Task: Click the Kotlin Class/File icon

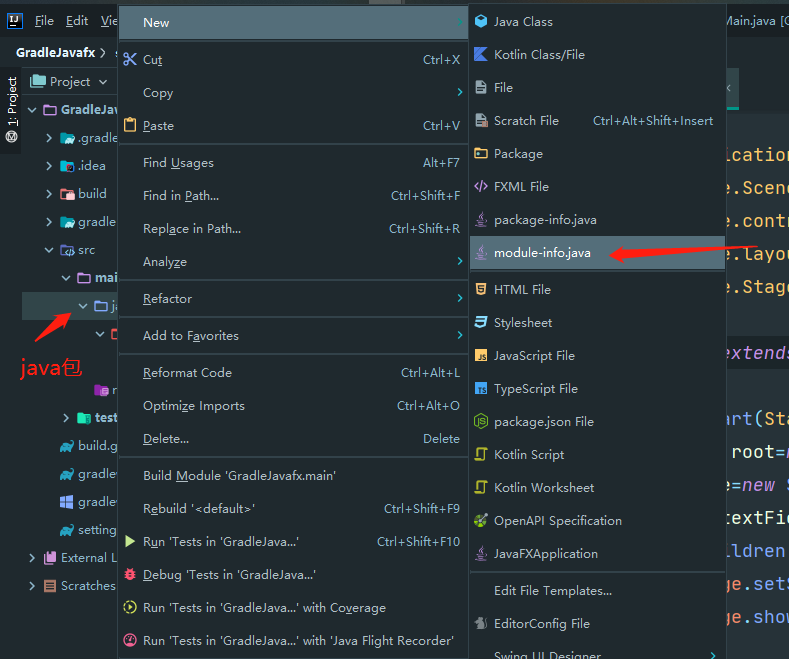Action: (481, 54)
